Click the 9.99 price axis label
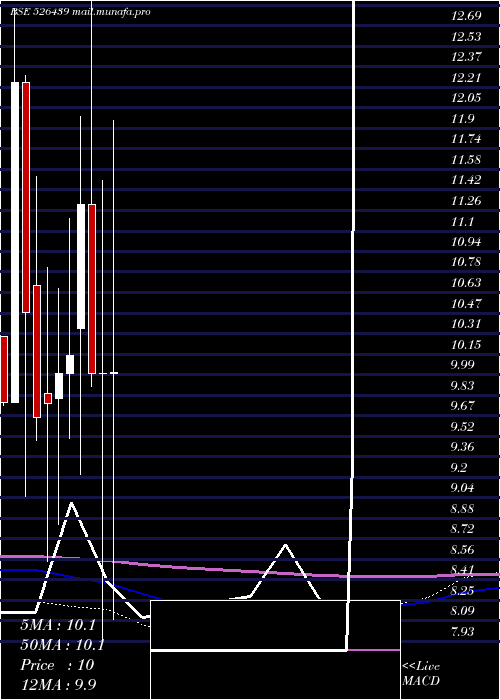The height and width of the screenshot is (700, 500). pos(463,366)
